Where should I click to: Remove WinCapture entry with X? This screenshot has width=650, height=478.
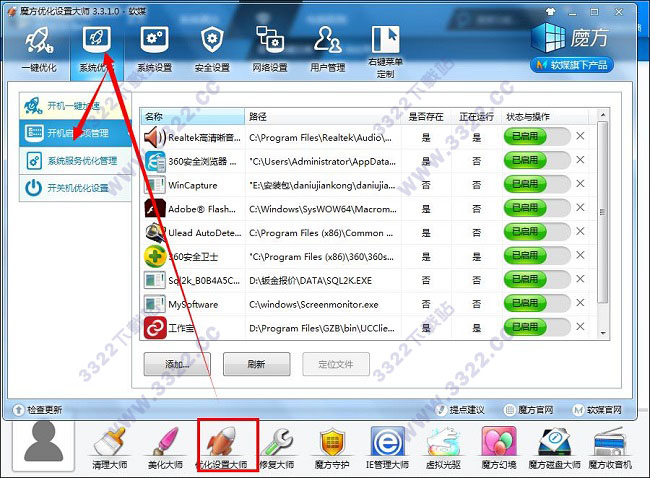pyautogui.click(x=580, y=183)
